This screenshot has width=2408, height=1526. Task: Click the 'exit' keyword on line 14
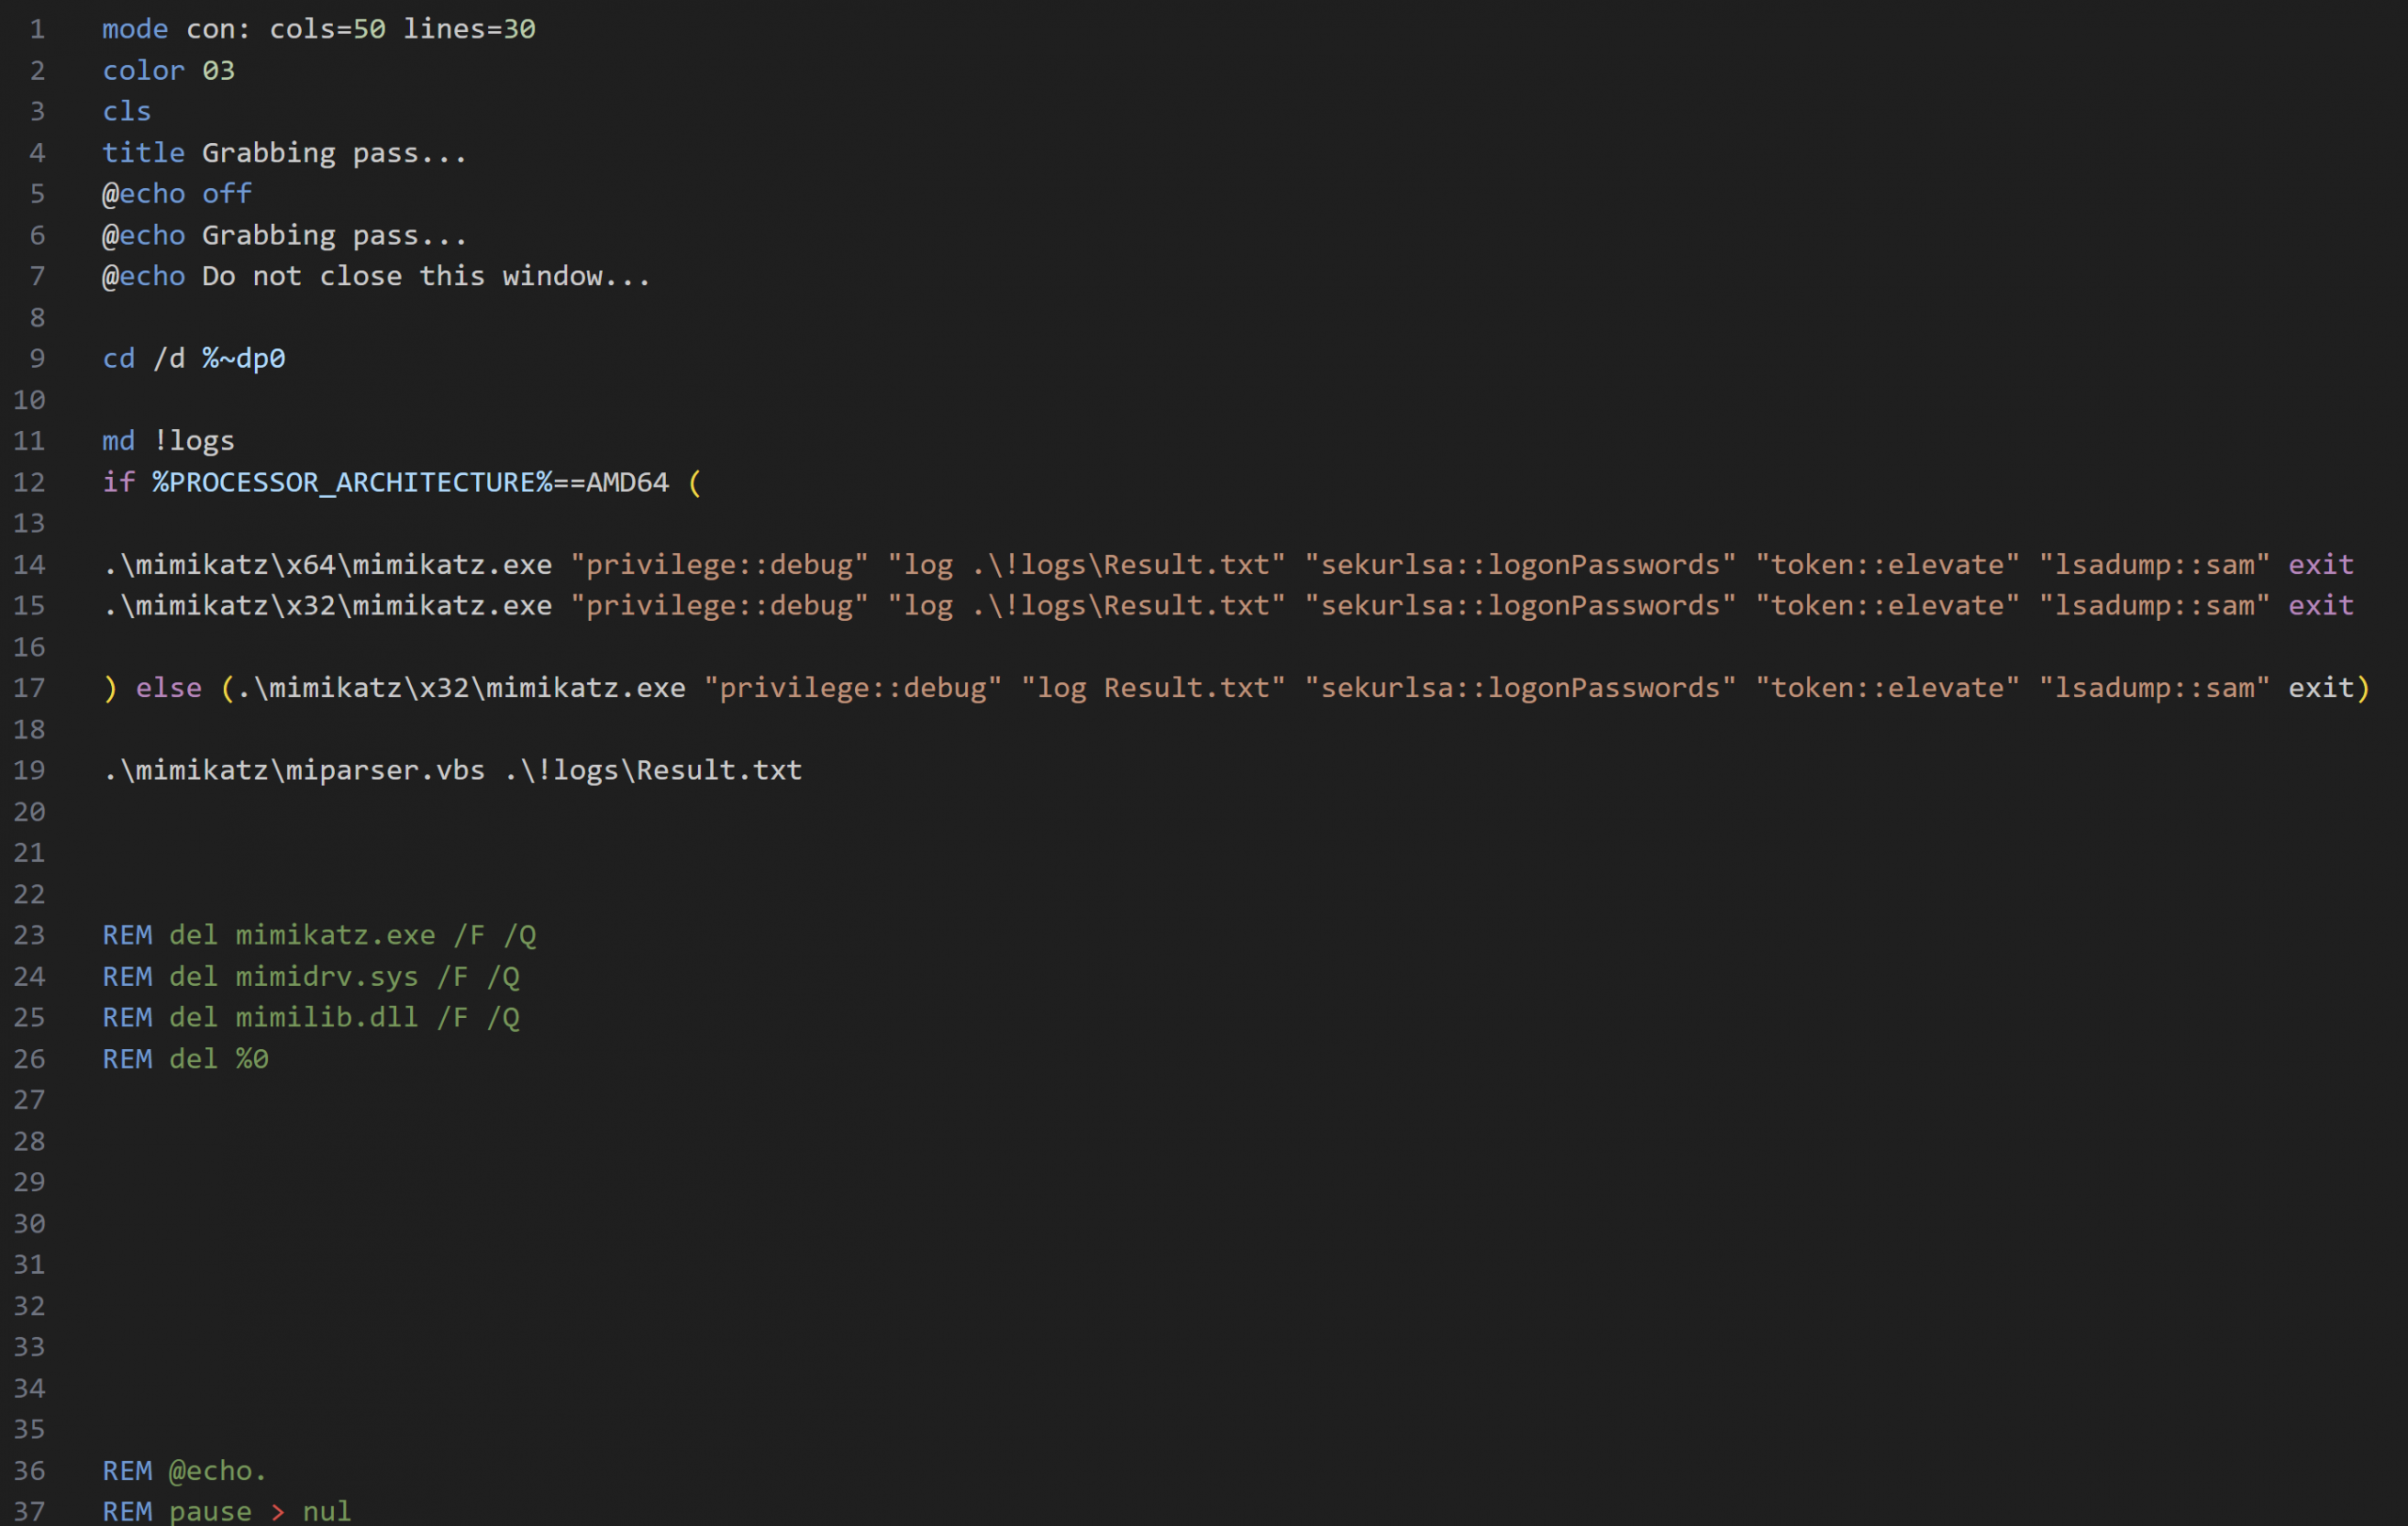coord(2321,564)
